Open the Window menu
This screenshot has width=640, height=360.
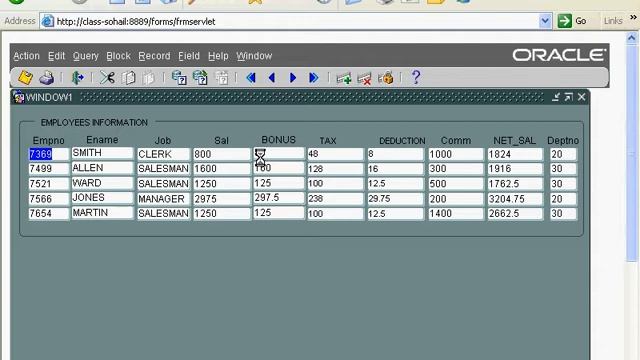[x=254, y=56]
